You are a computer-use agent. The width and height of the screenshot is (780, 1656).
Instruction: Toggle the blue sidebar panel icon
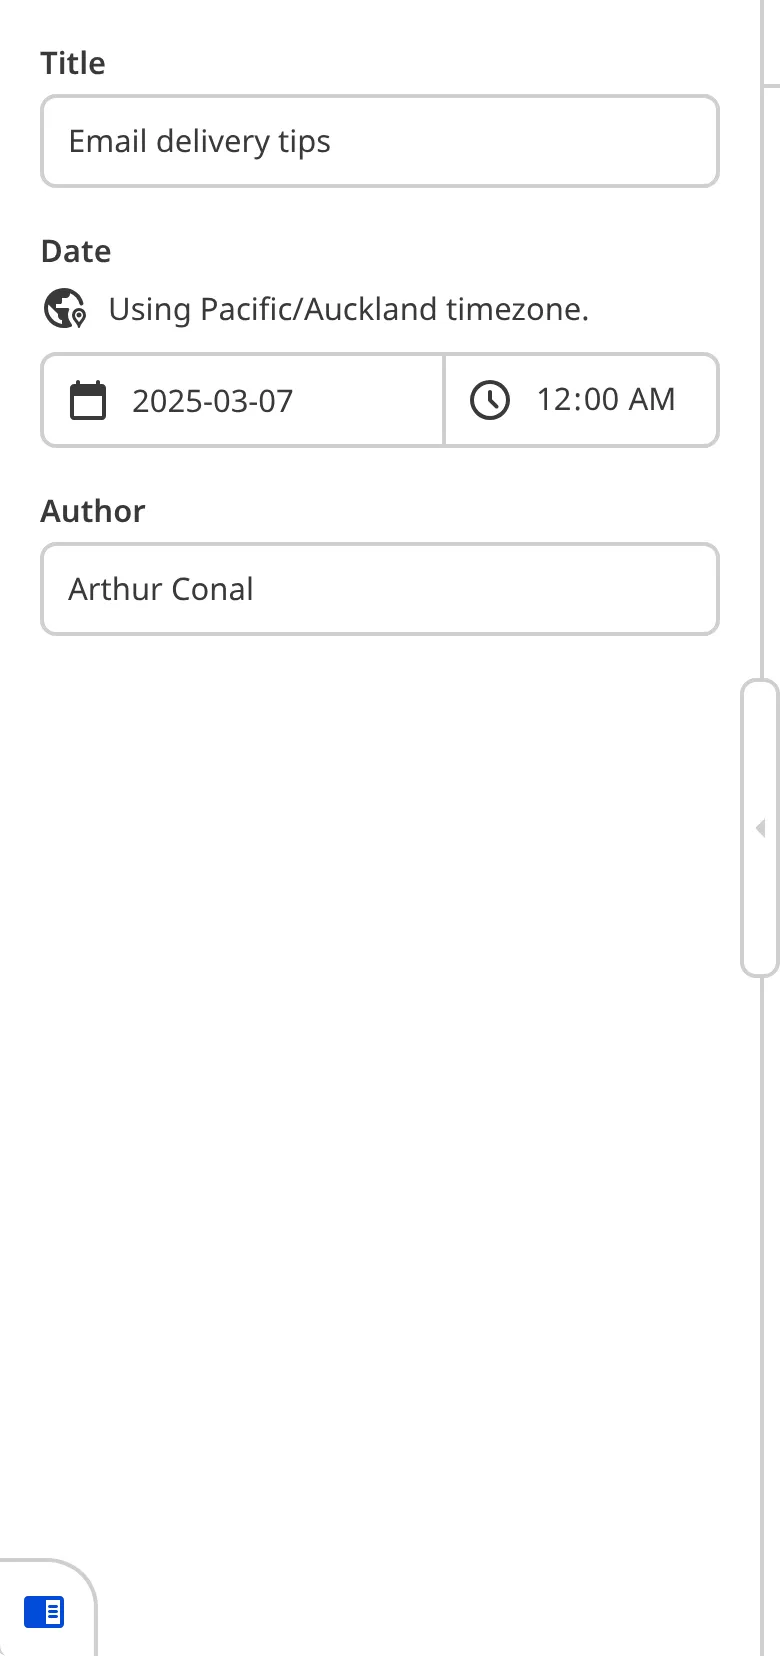point(44,1612)
